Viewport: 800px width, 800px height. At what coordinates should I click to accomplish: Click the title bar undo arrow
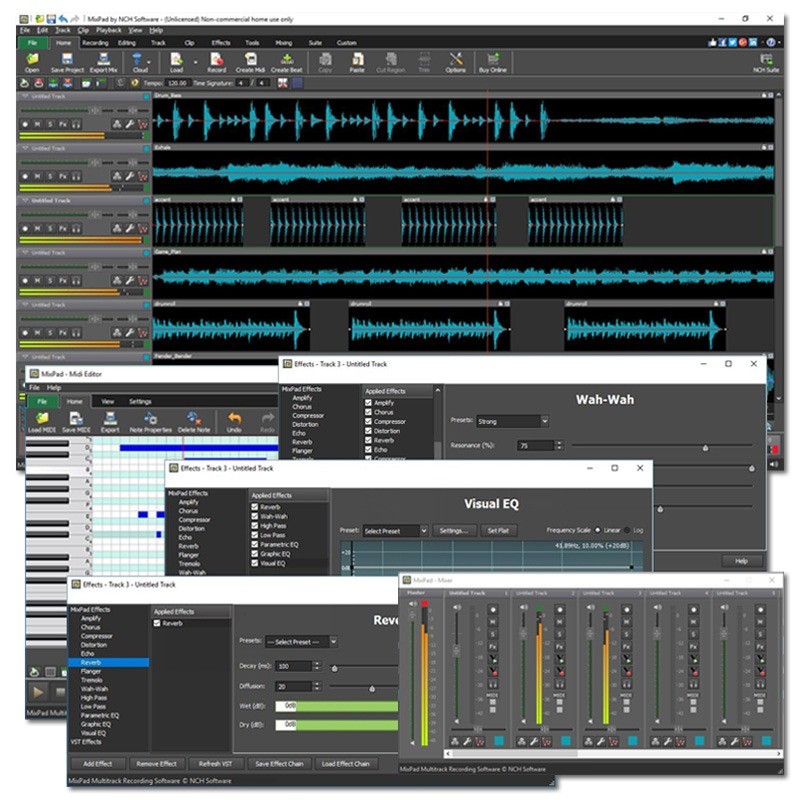click(63, 19)
